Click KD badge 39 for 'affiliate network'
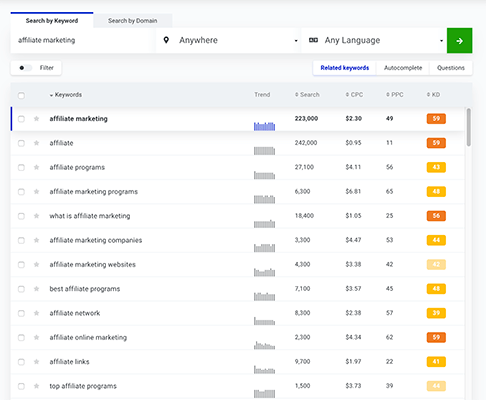The width and height of the screenshot is (486, 400). point(436,313)
